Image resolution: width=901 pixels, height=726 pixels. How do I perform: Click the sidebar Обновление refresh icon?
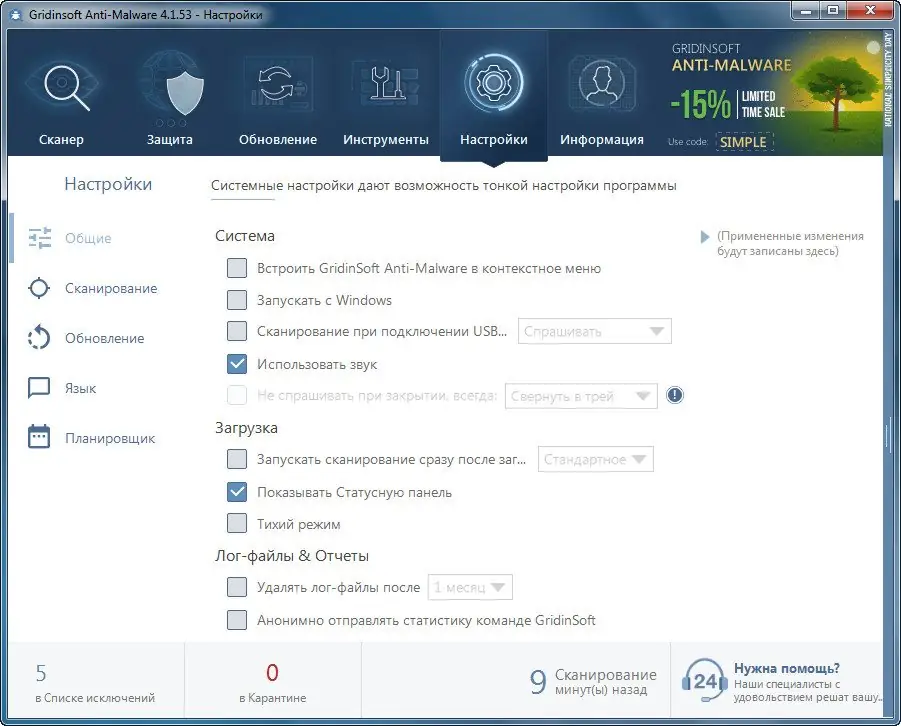pos(39,337)
